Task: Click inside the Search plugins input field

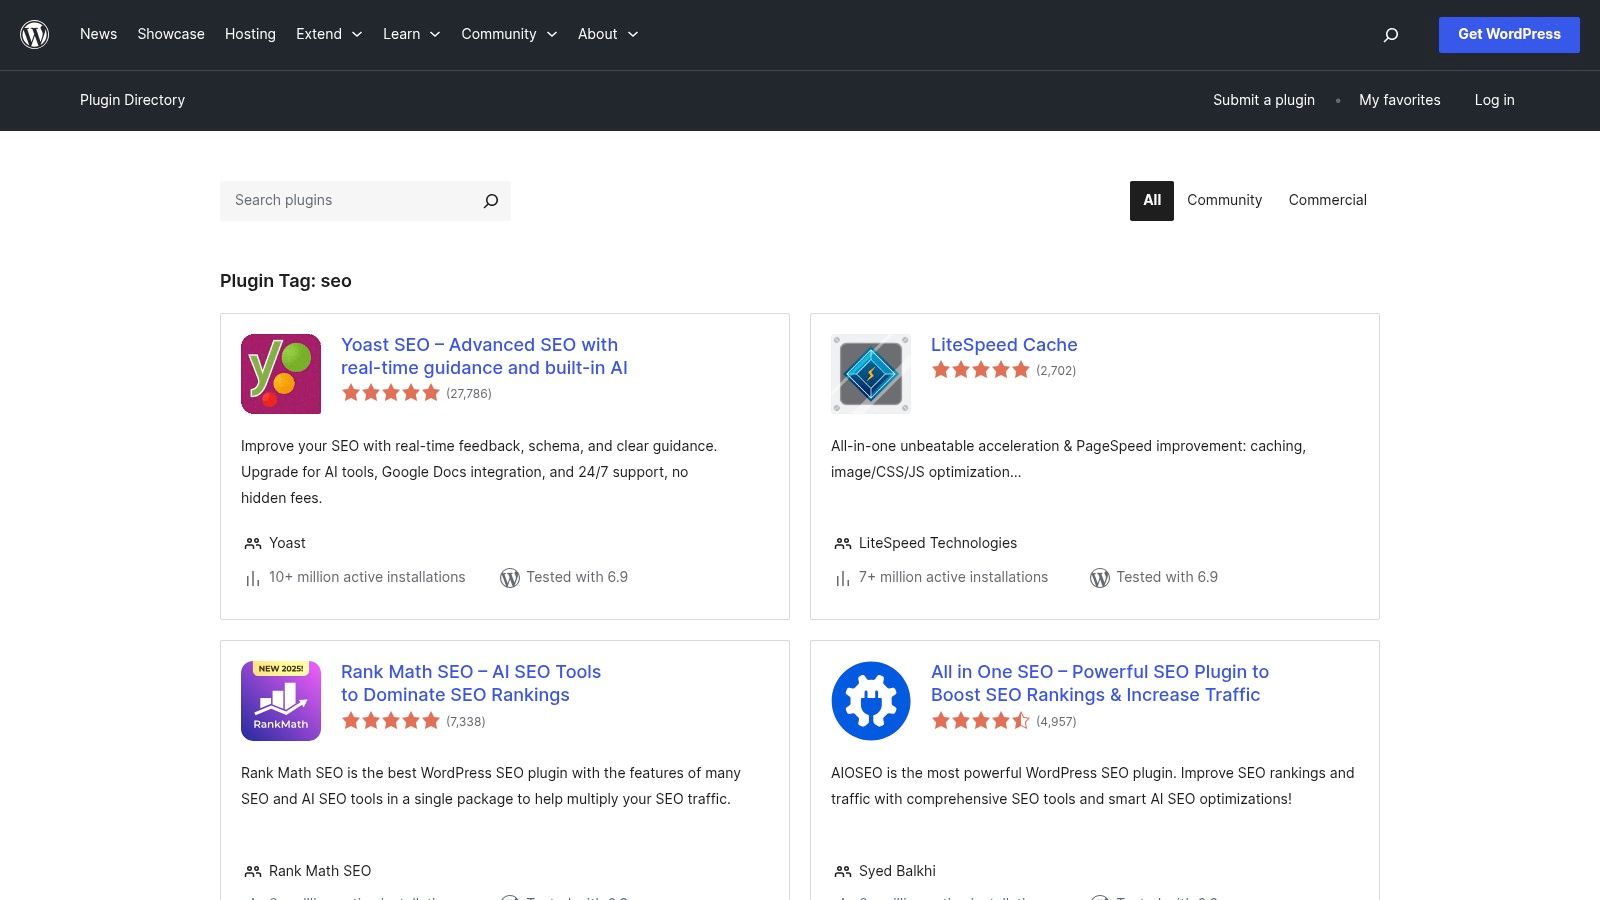Action: 340,200
